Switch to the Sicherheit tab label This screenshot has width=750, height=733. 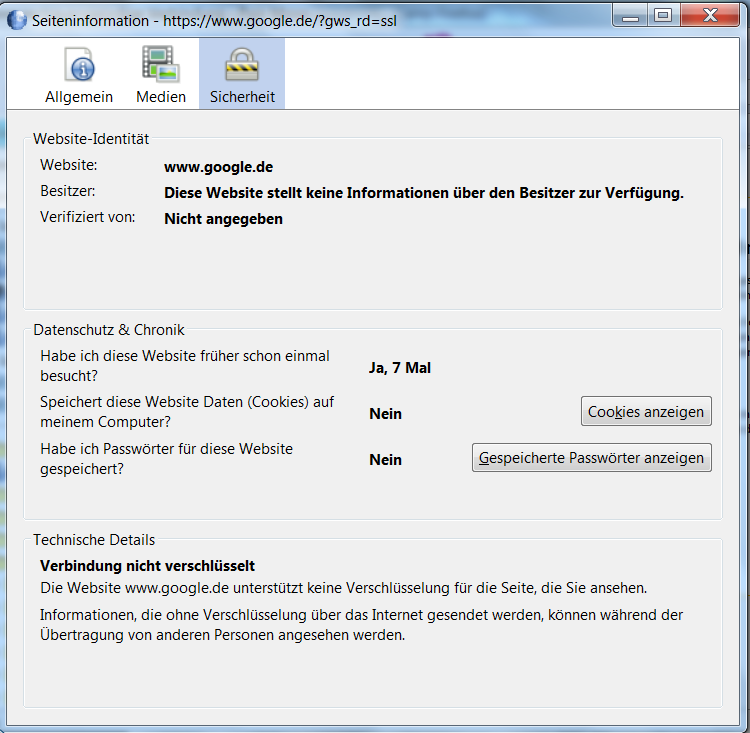pyautogui.click(x=242, y=97)
